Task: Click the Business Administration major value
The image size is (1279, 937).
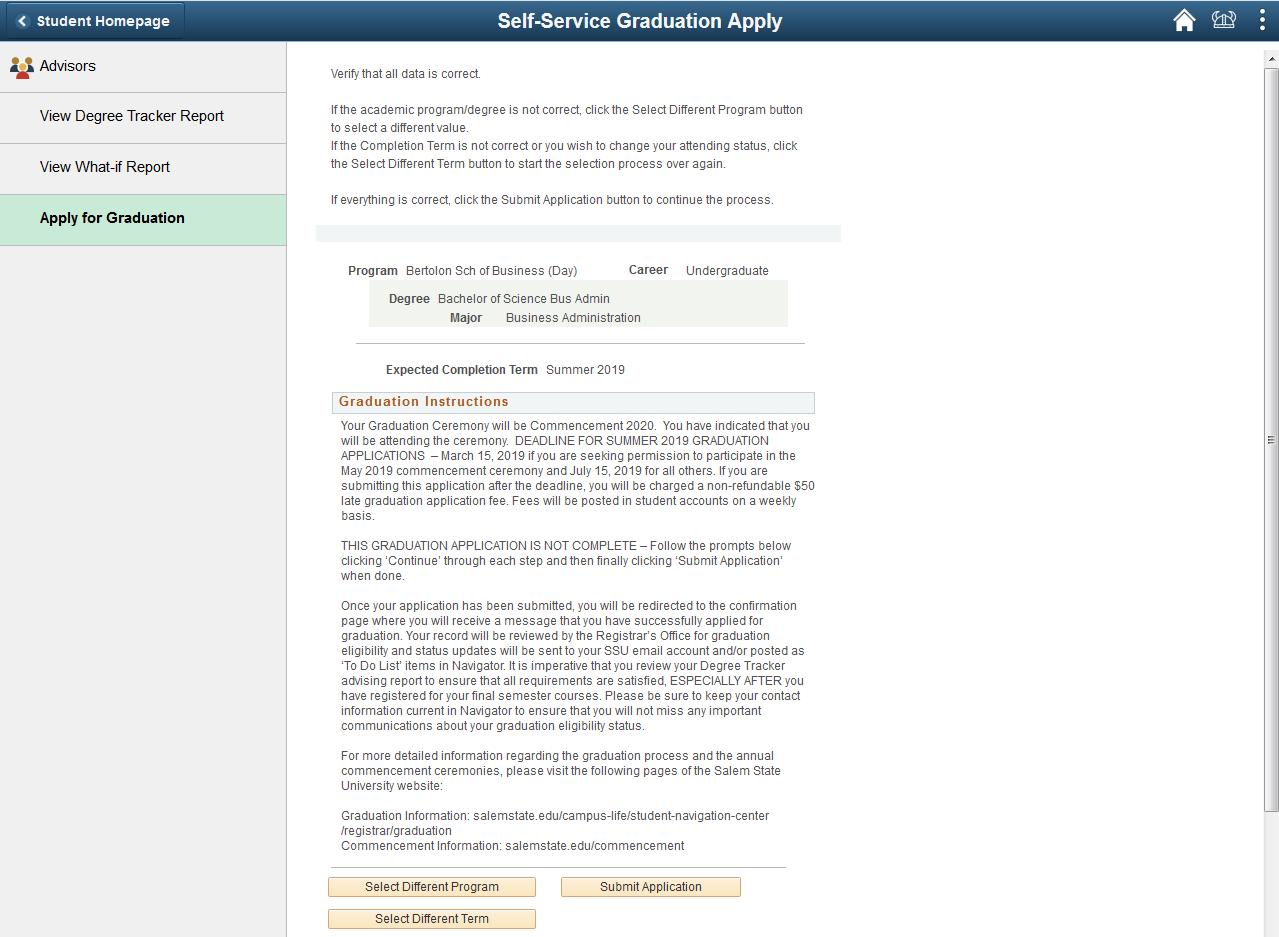Action: (573, 318)
